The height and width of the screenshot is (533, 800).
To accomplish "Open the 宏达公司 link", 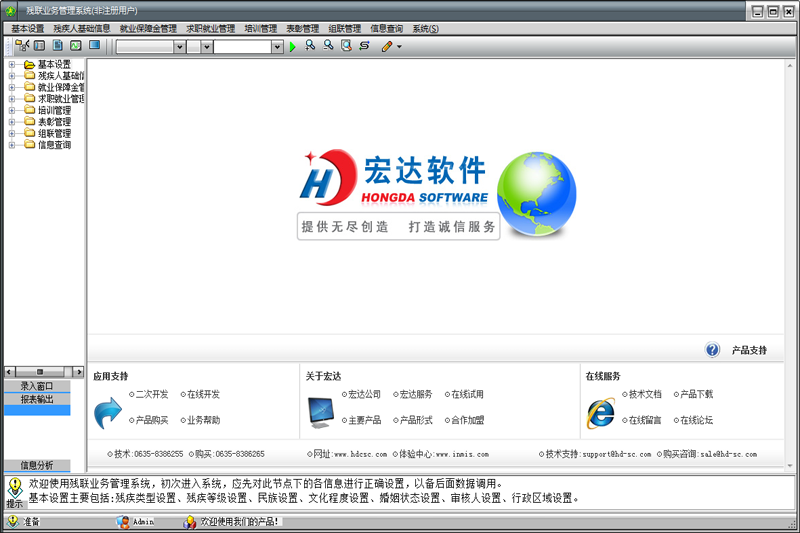I will point(364,394).
